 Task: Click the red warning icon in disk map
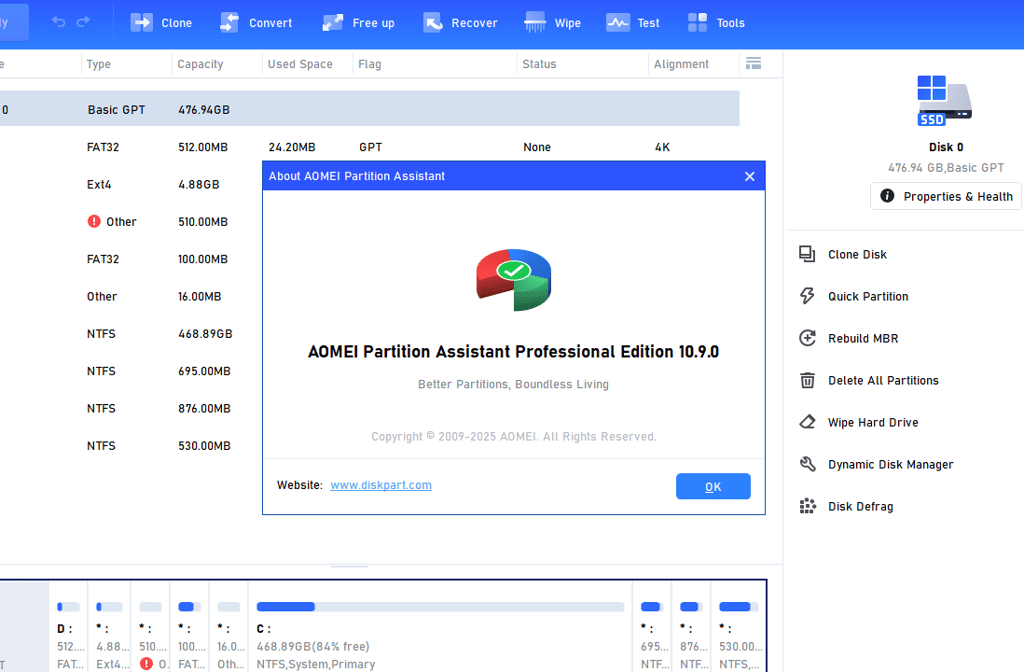(146, 664)
